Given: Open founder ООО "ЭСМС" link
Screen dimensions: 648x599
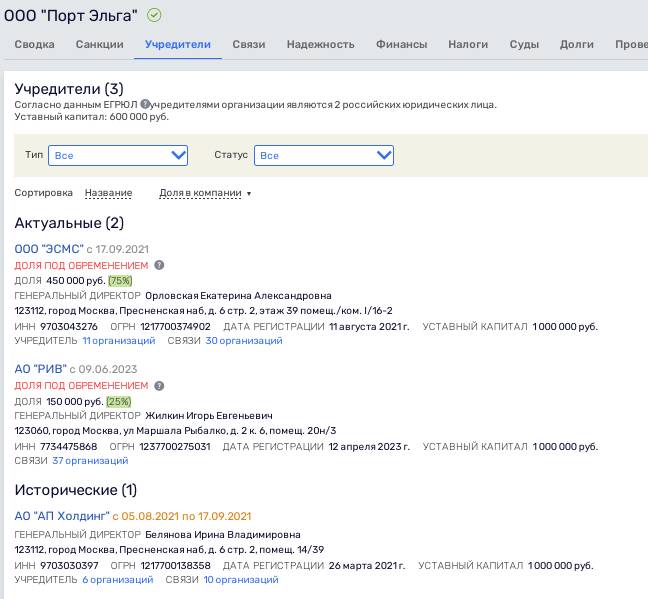Looking at the screenshot, I should 49,249.
